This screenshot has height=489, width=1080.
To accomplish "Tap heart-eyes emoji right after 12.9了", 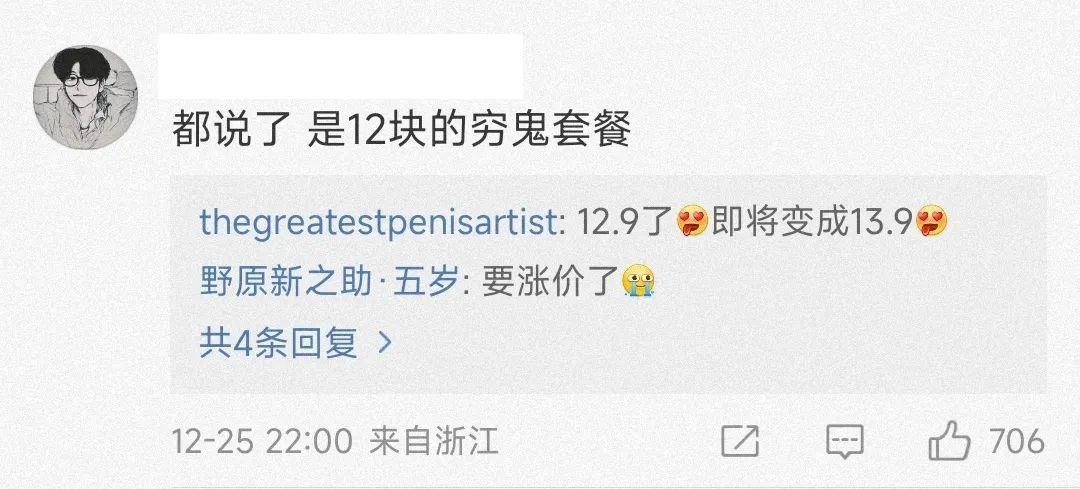I will (692, 222).
